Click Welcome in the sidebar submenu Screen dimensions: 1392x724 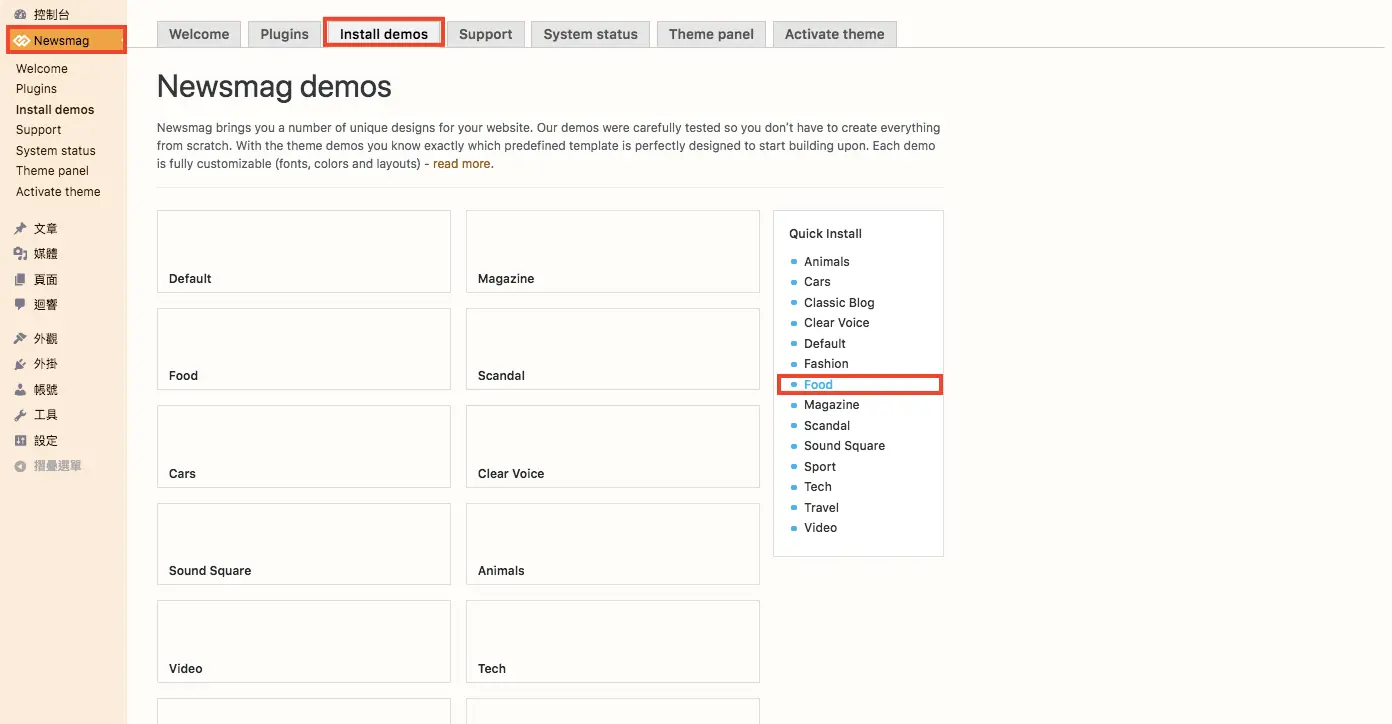(x=42, y=69)
